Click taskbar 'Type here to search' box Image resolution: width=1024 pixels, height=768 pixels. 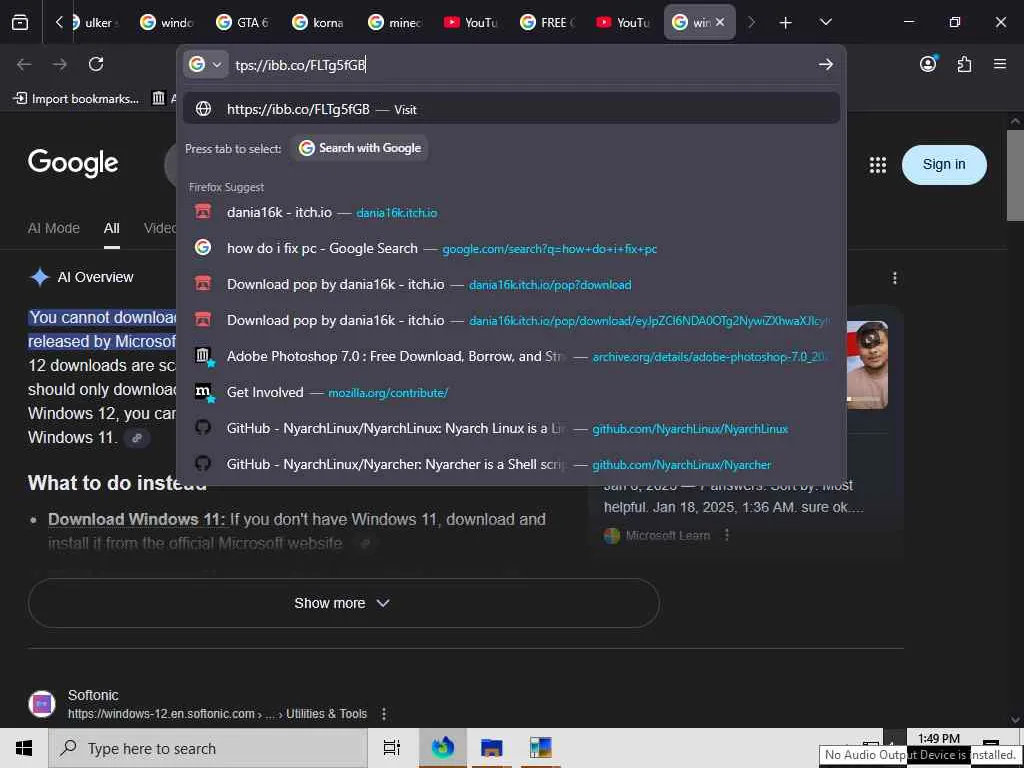[208, 748]
